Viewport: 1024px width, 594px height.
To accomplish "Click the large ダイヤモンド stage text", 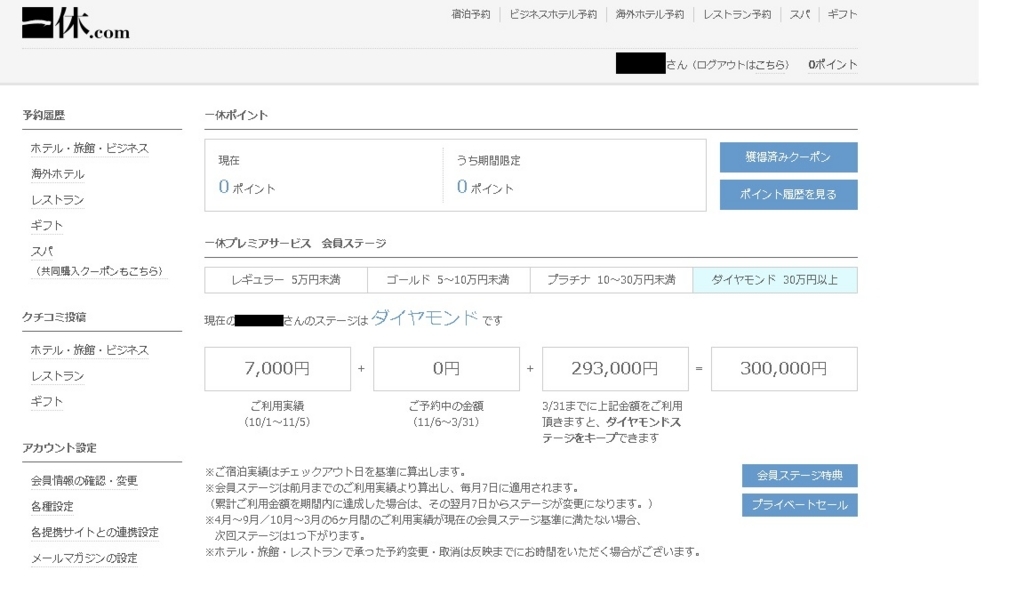I will point(425,318).
